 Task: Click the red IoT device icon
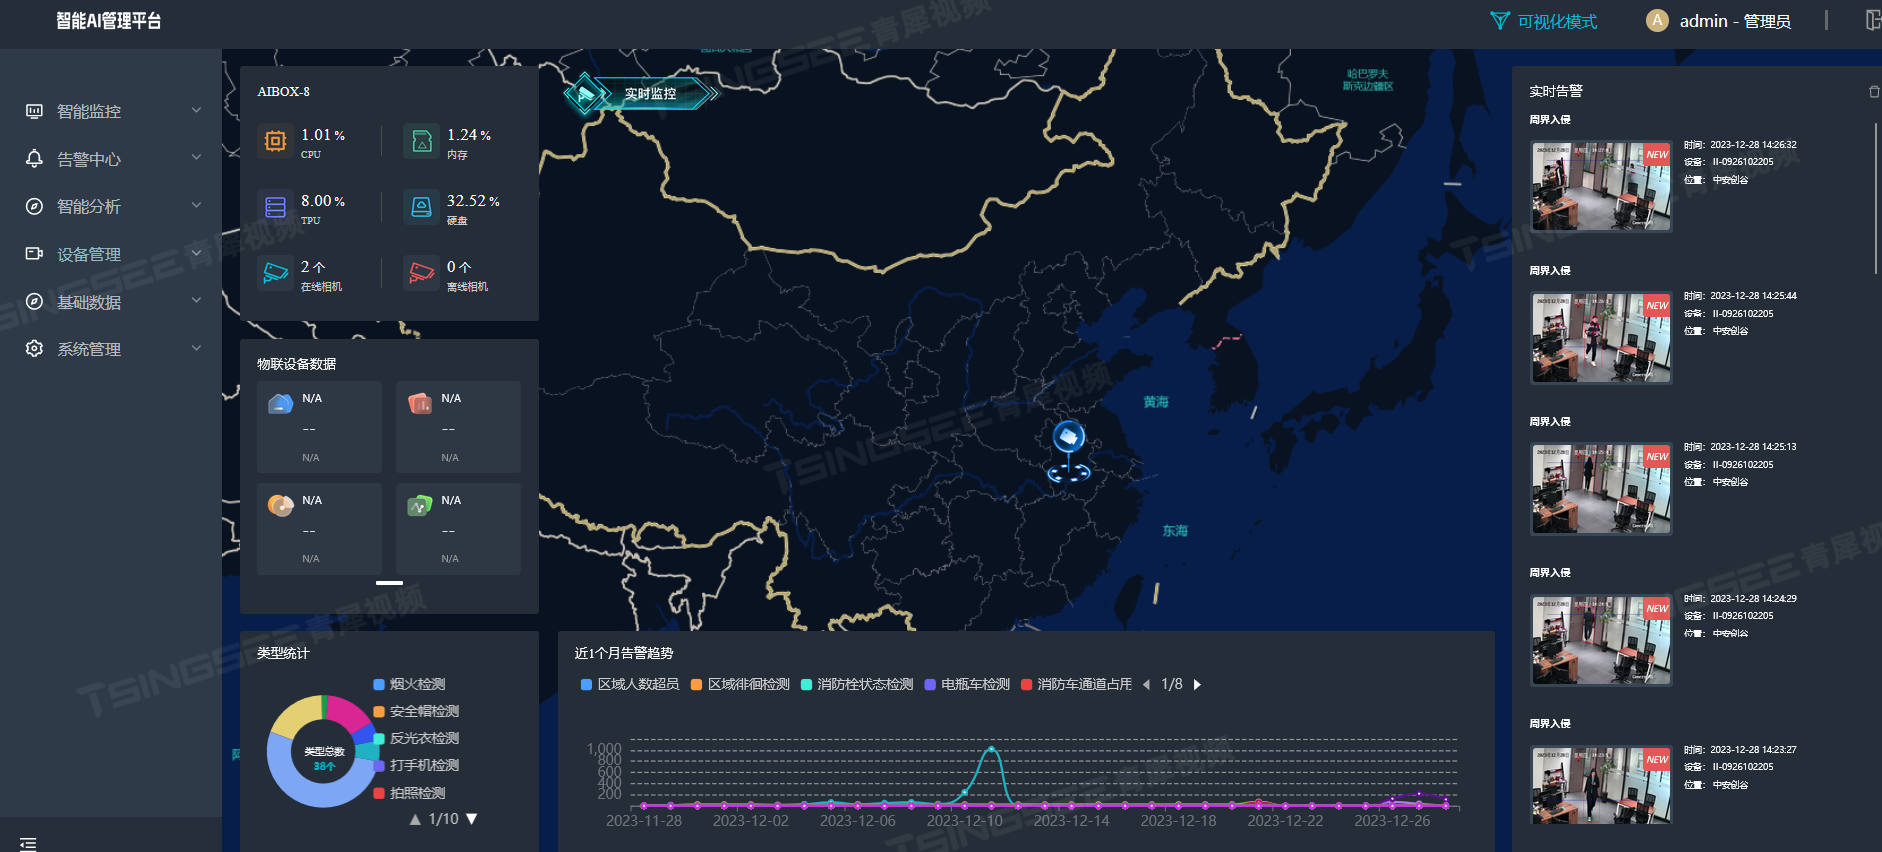(x=420, y=403)
